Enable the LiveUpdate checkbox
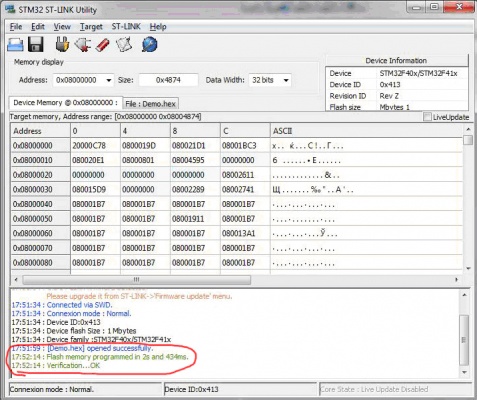477x400 pixels. pos(427,117)
